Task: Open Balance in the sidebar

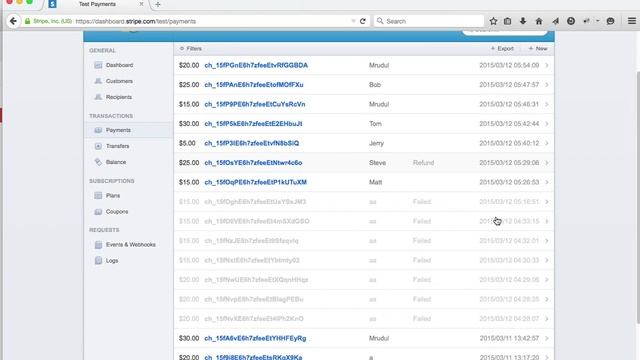Action: click(x=116, y=162)
